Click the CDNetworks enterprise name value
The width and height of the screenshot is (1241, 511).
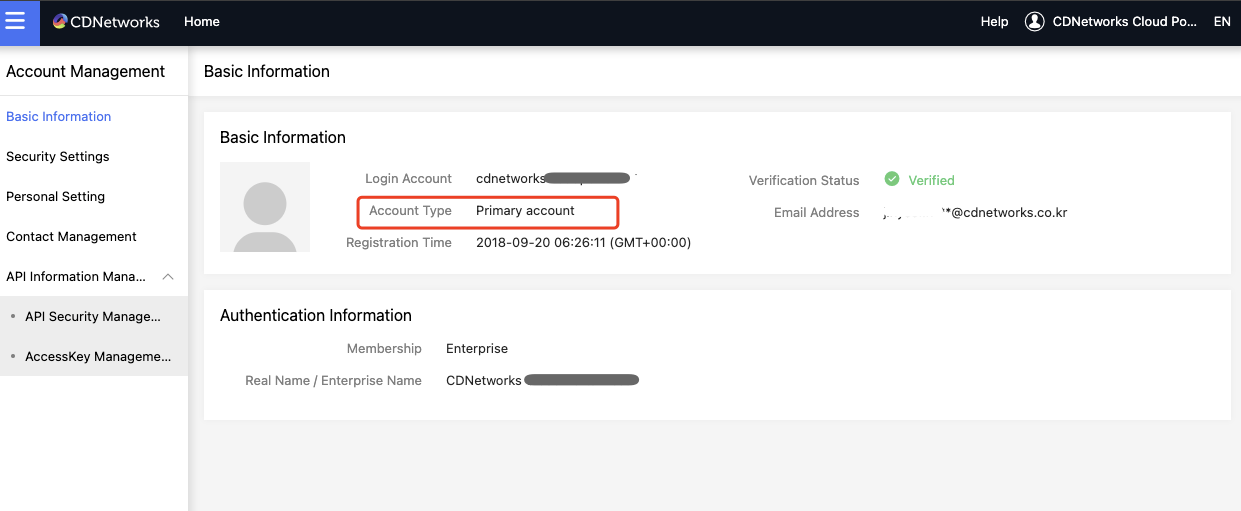point(542,381)
